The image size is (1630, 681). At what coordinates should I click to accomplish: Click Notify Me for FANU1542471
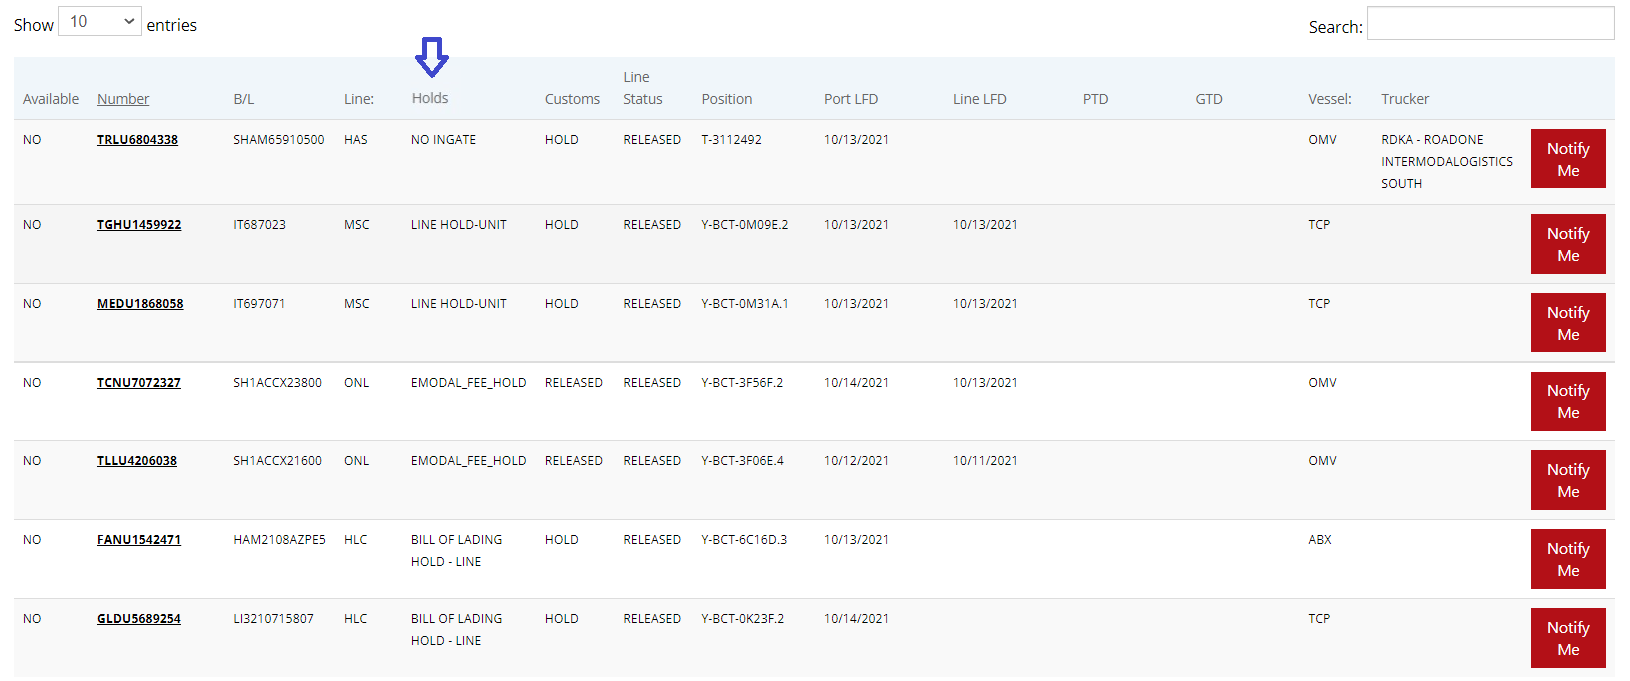[1568, 559]
